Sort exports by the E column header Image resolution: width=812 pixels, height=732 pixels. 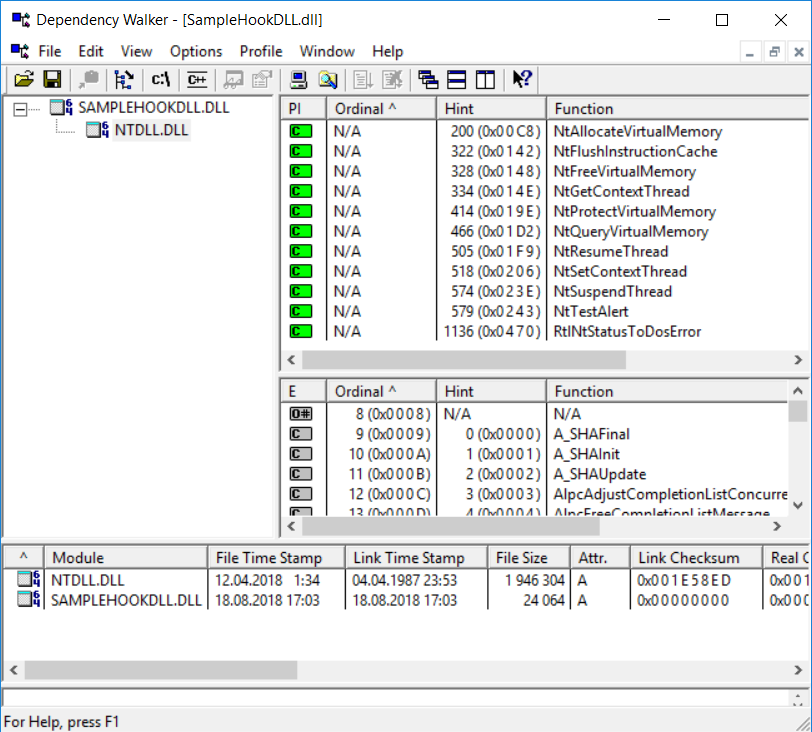pyautogui.click(x=303, y=391)
